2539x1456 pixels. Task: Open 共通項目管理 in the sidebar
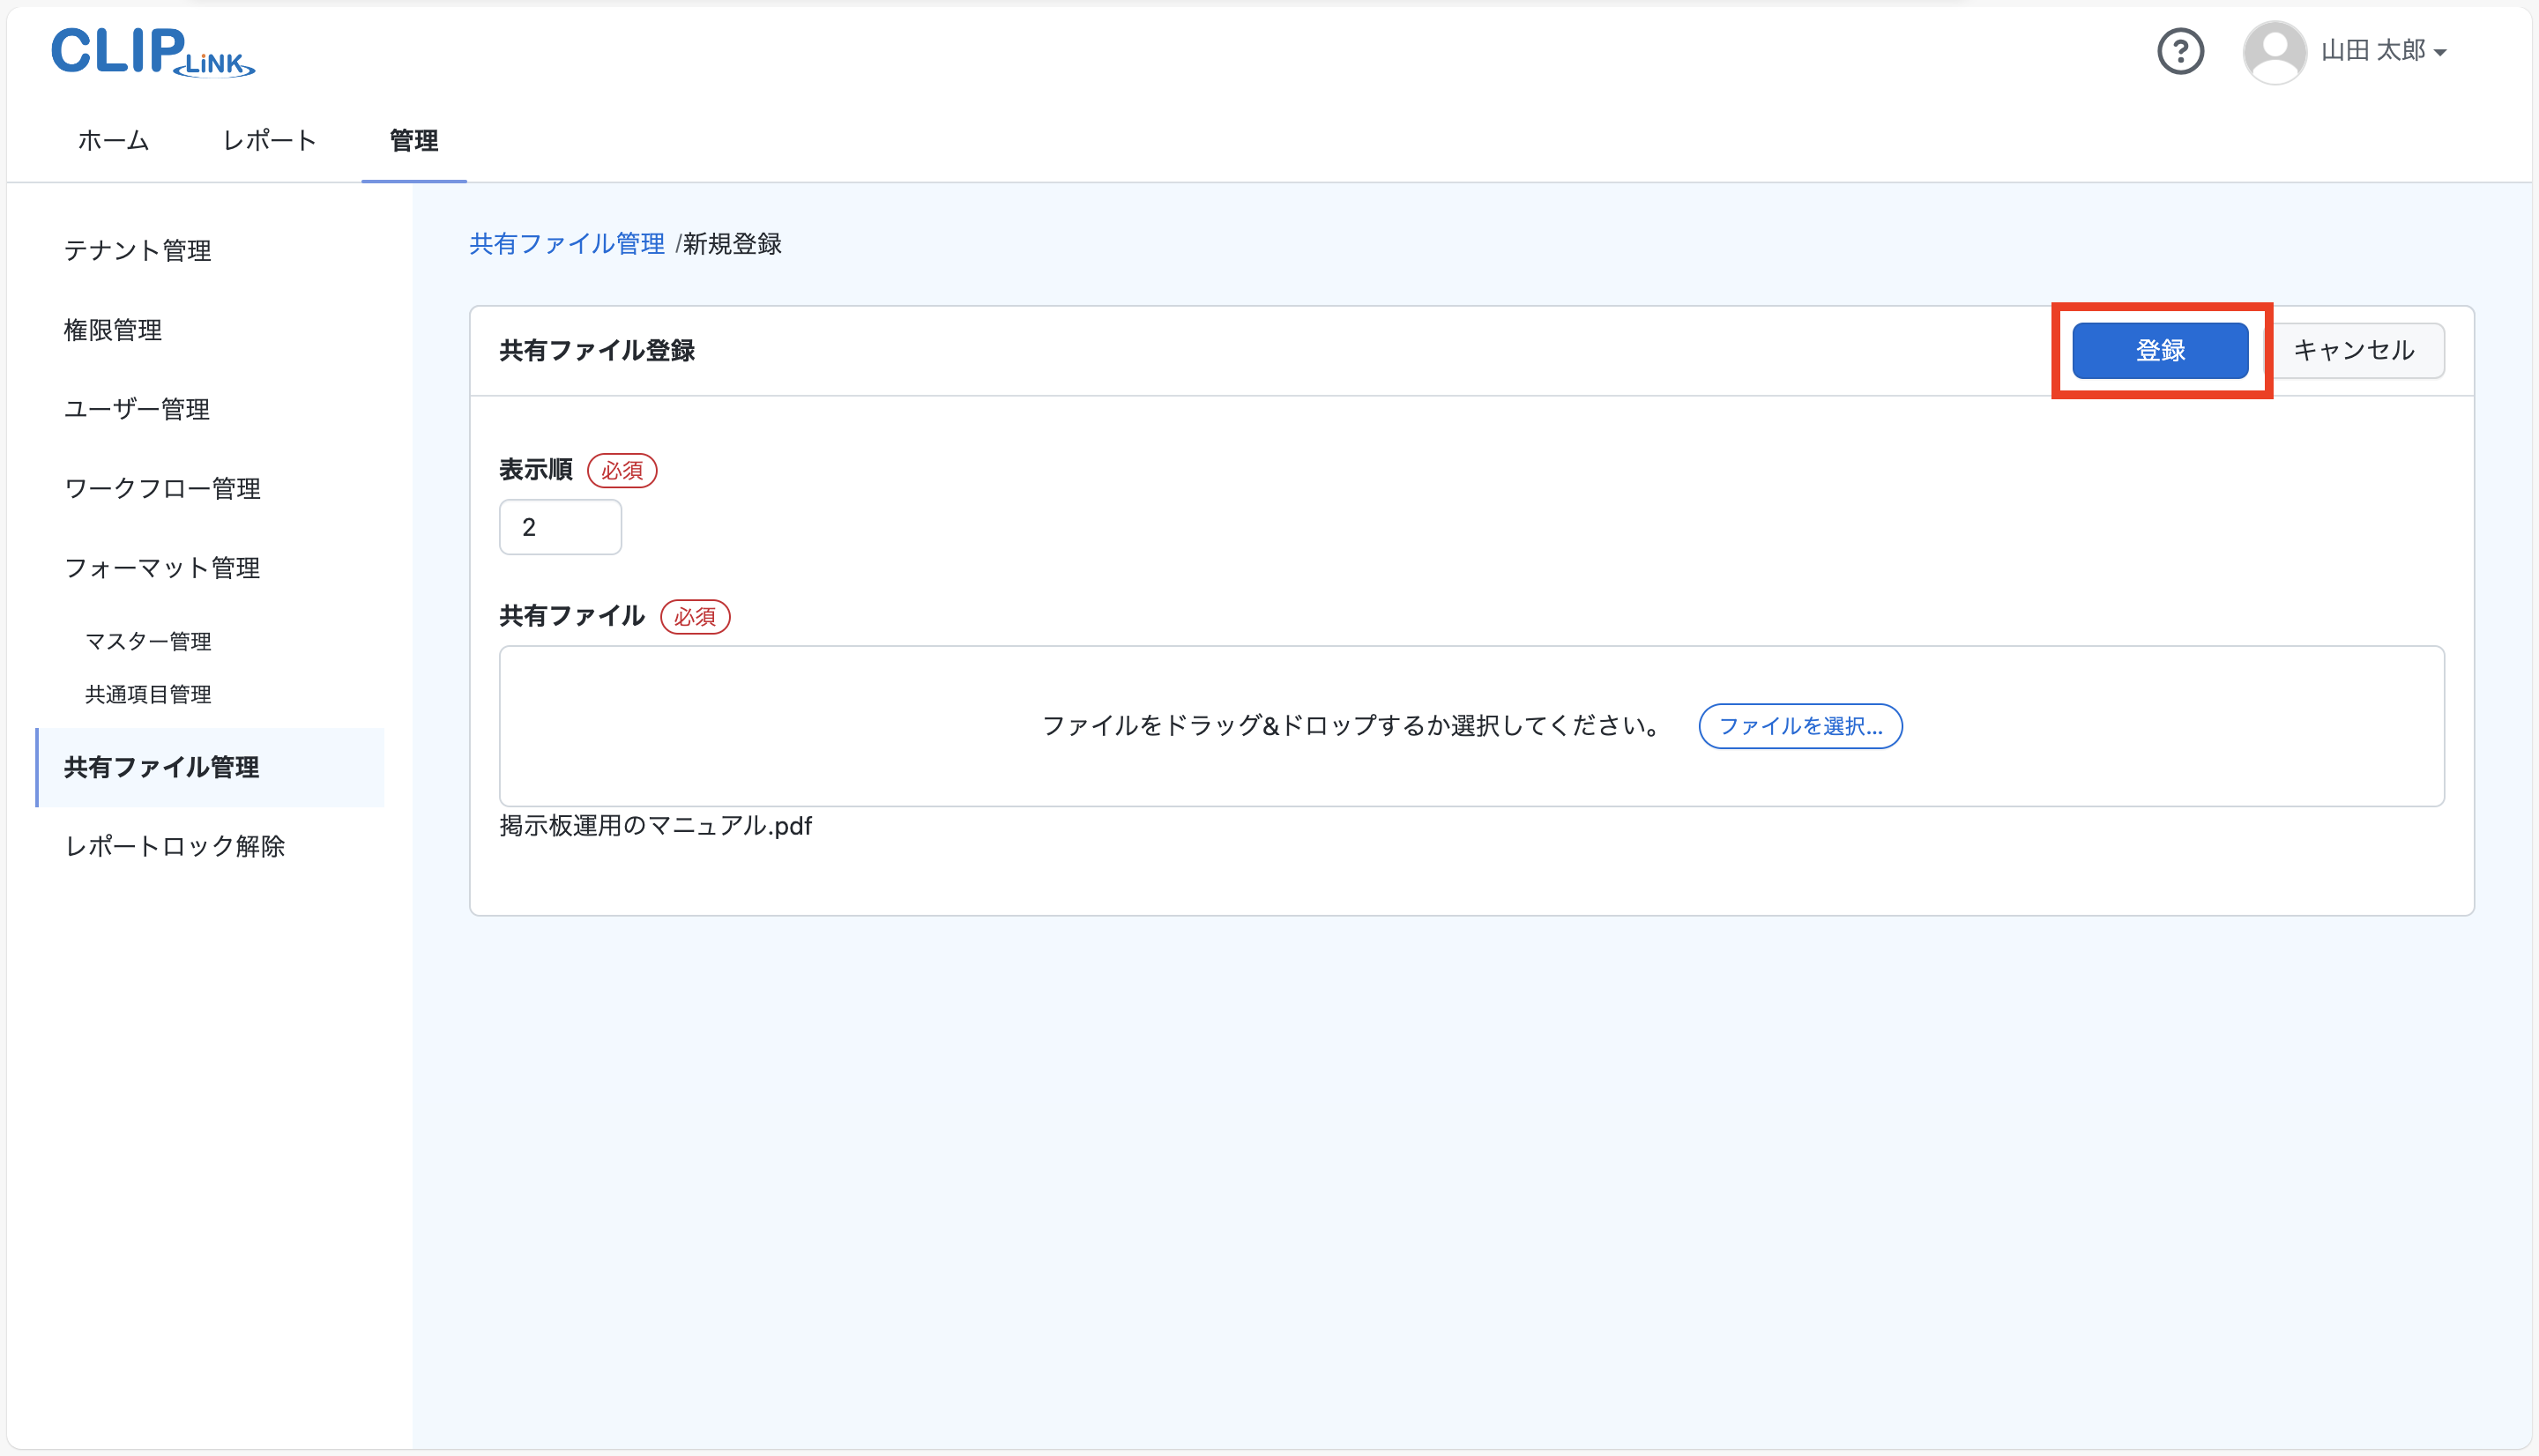[149, 694]
